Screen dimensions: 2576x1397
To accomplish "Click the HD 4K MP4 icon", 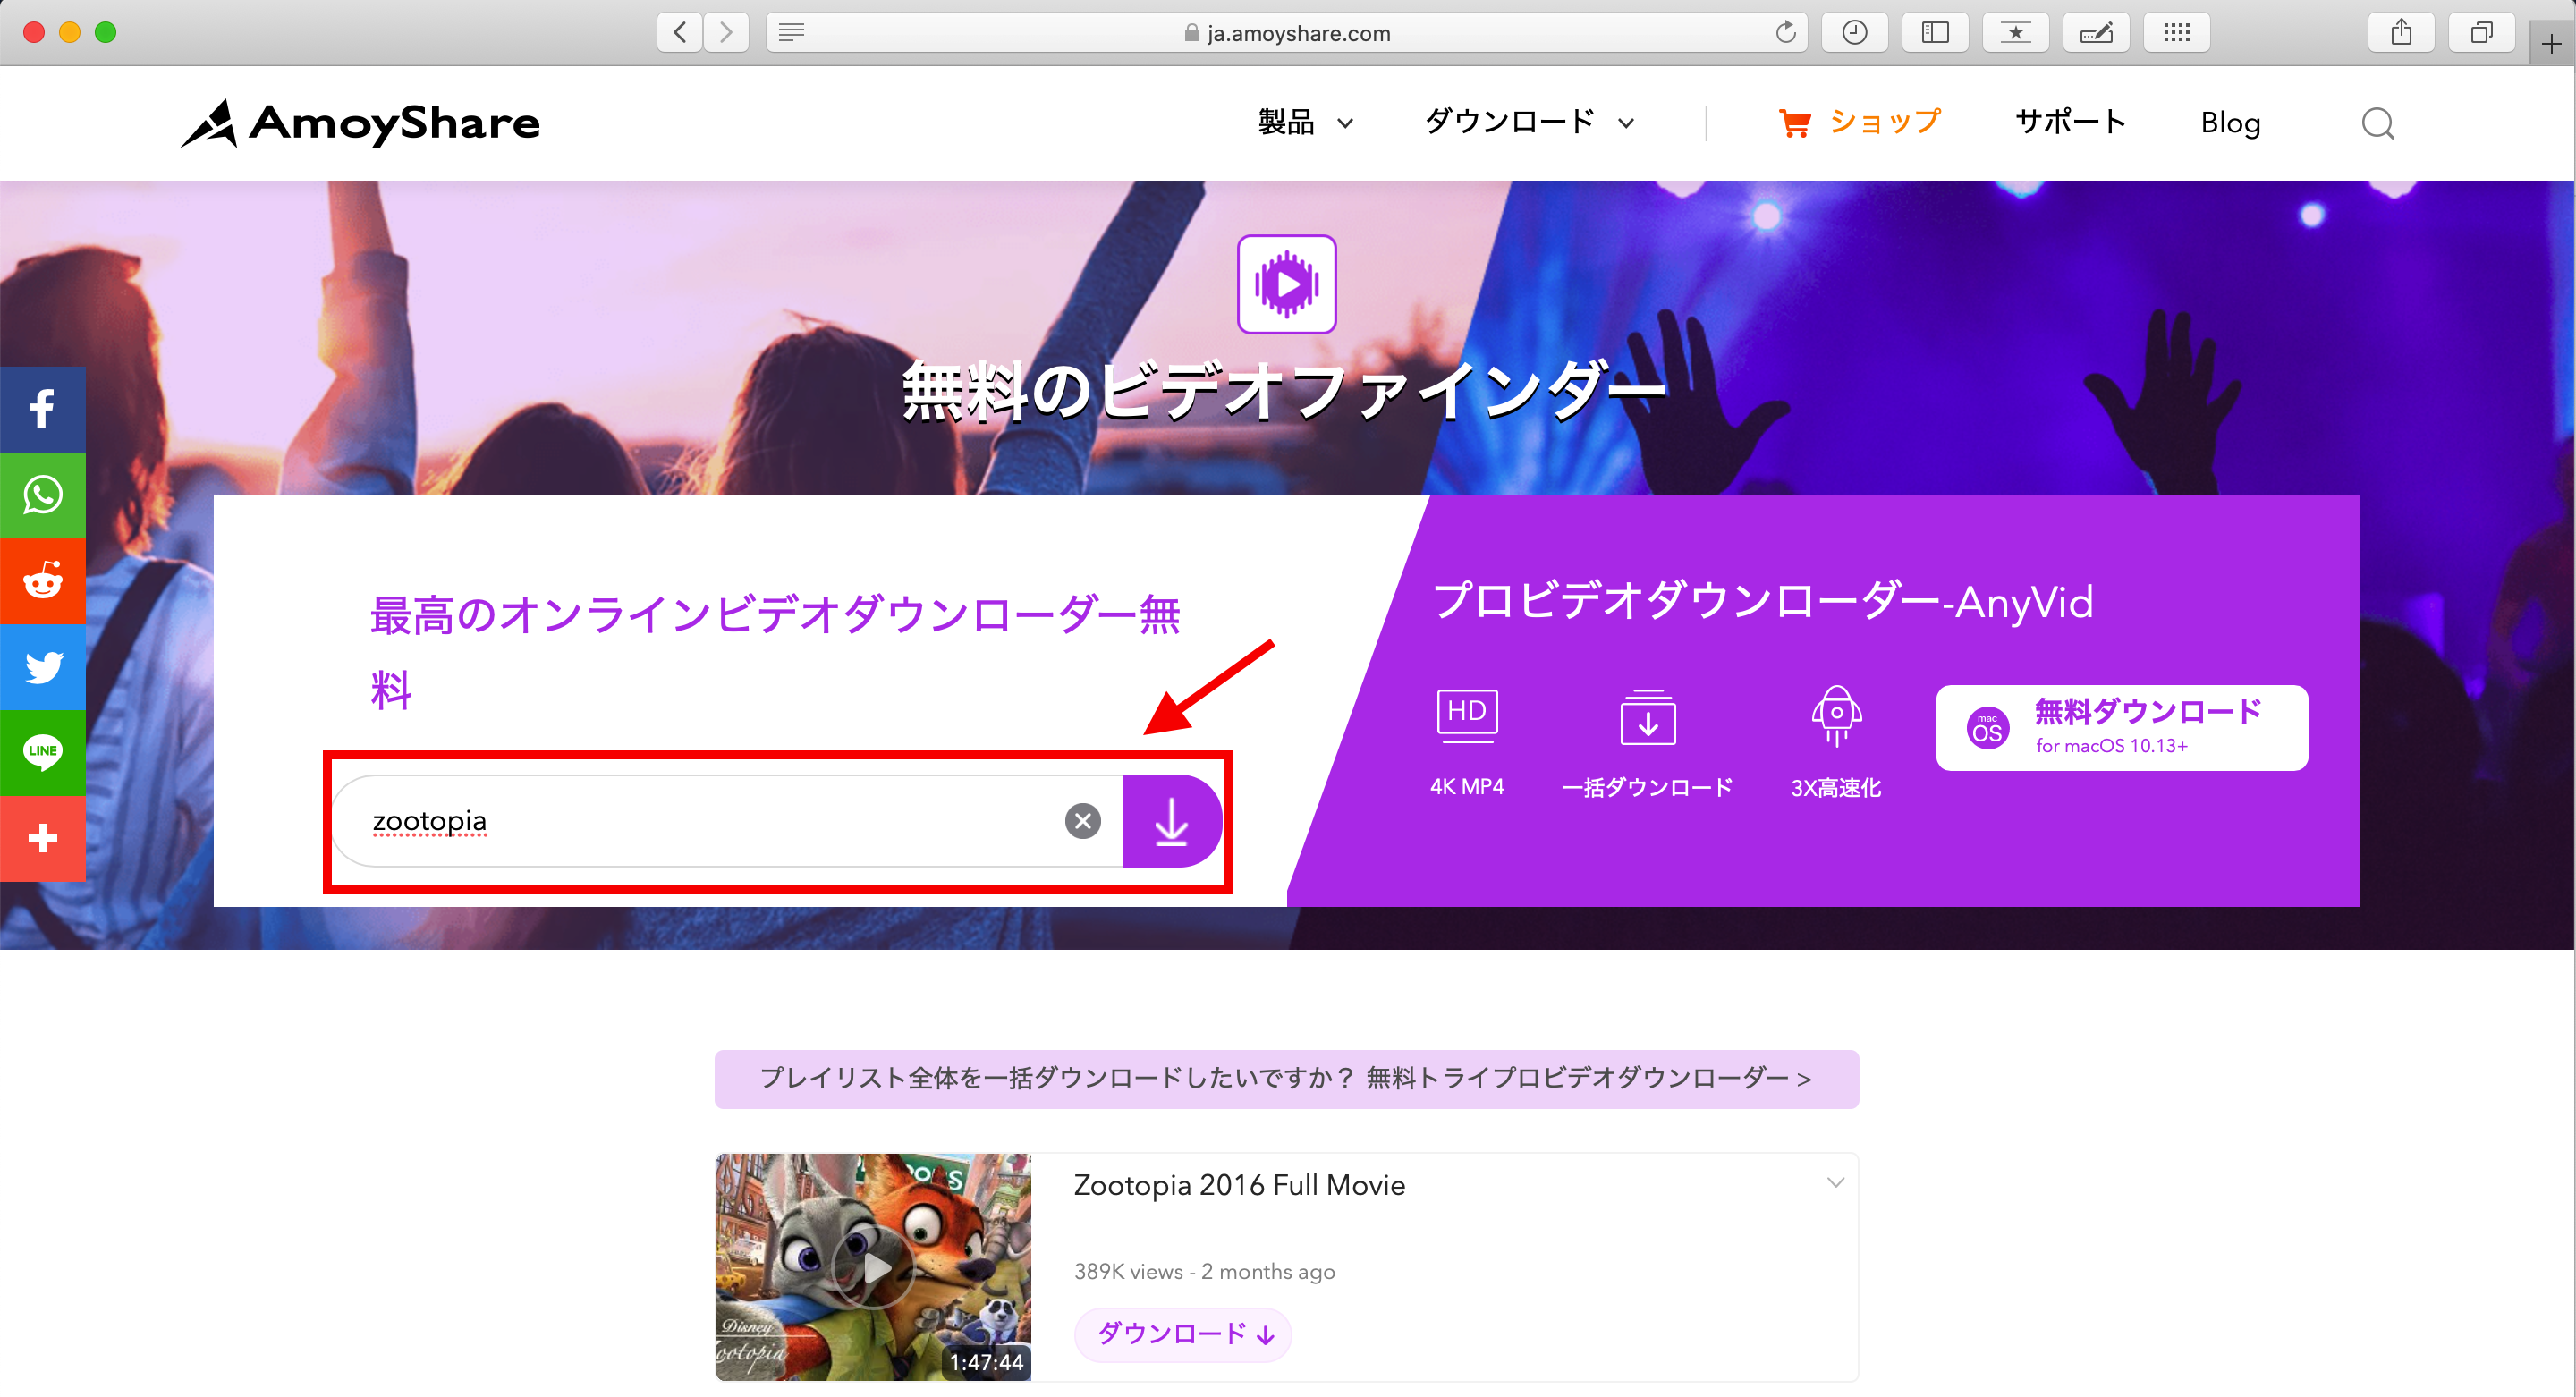I will click(1466, 715).
